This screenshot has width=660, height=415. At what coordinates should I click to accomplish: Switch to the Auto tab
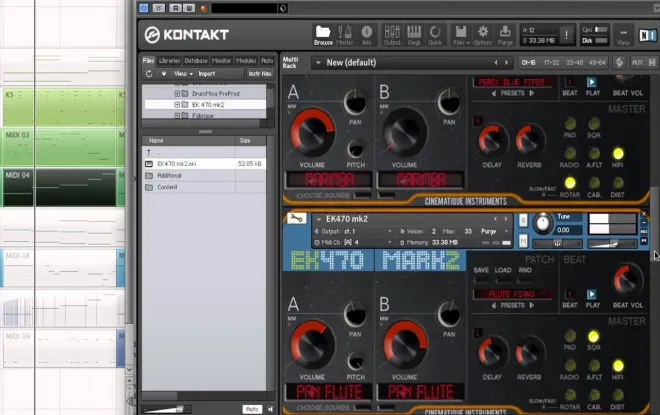coord(267,61)
